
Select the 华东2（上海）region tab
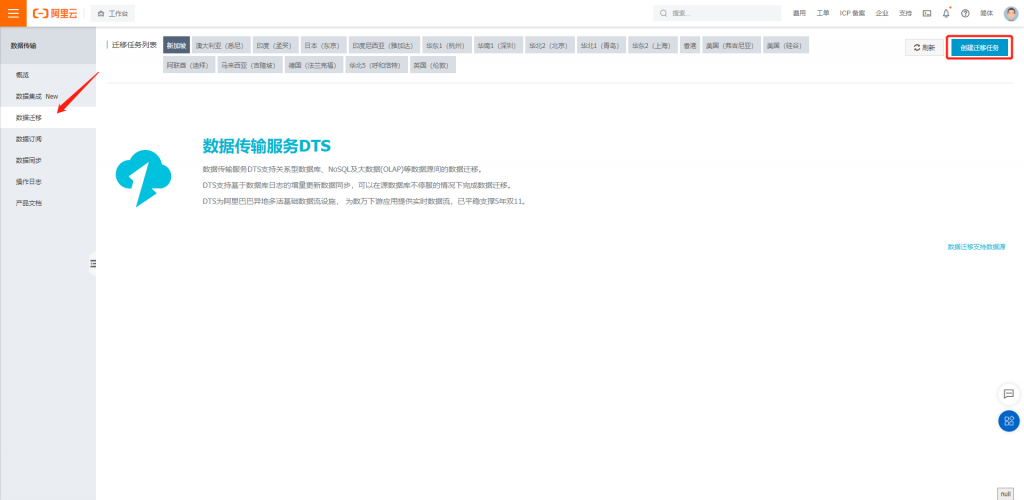tap(651, 45)
